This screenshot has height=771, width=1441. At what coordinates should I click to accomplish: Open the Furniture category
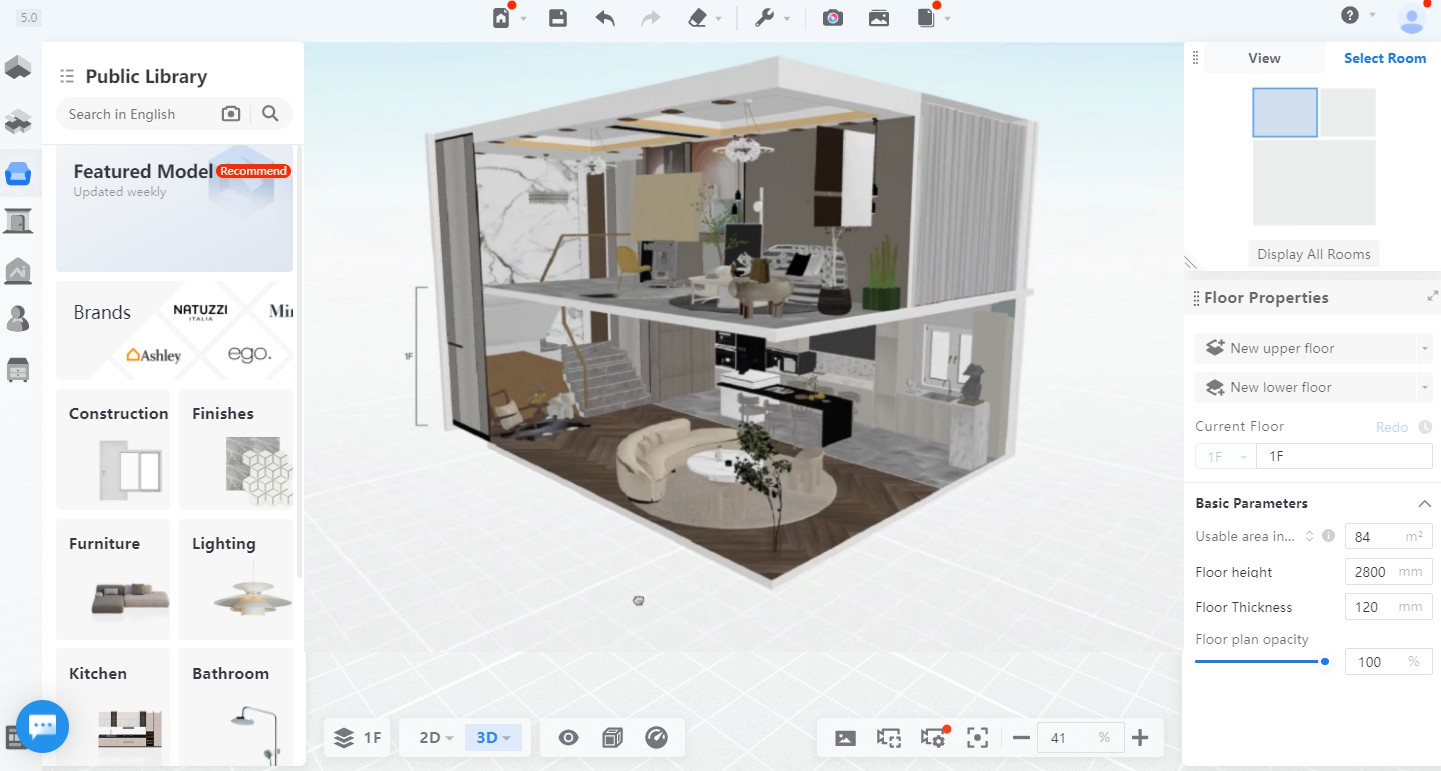point(113,579)
